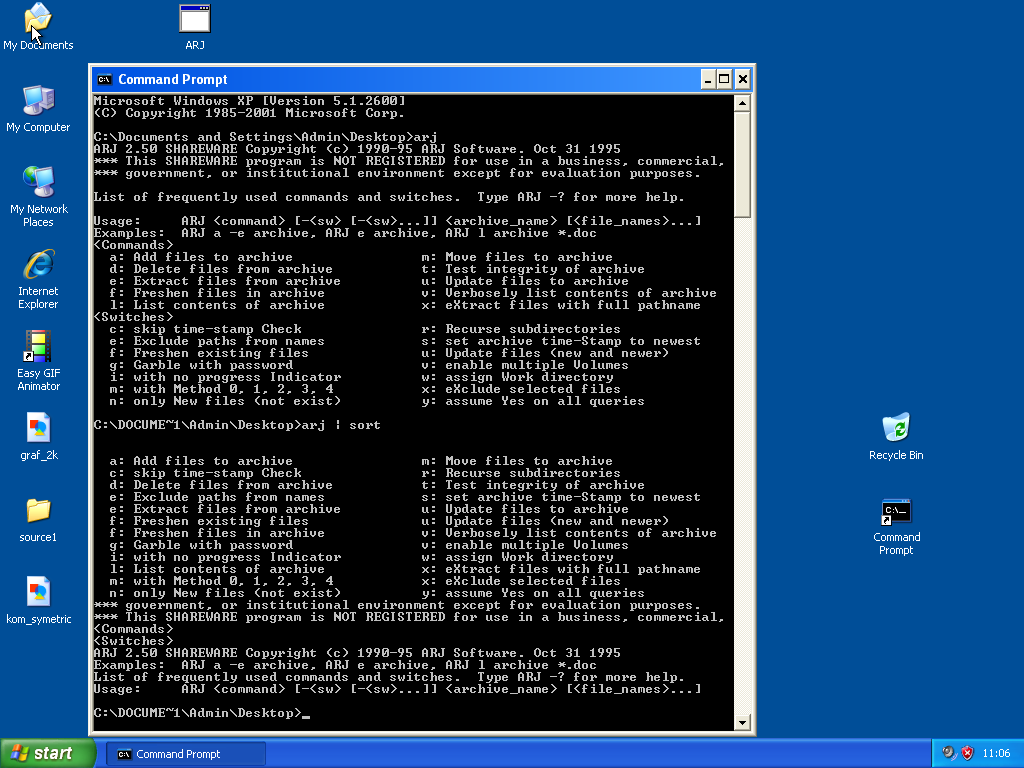Select the kom_symetric file icon
This screenshot has width=1024, height=768.
(x=38, y=601)
